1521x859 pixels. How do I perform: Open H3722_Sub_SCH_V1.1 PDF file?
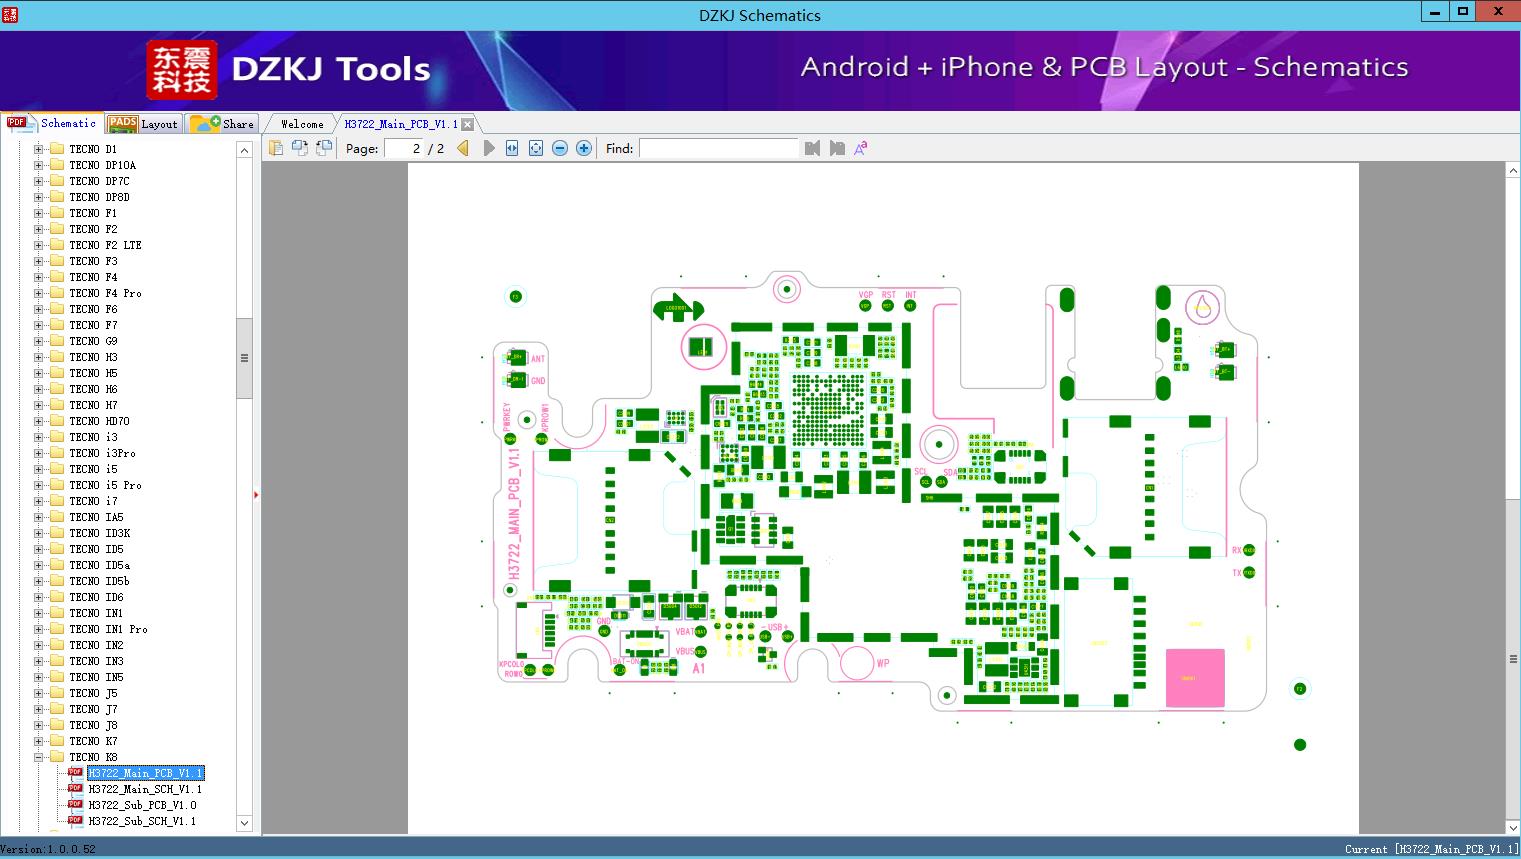coord(142,821)
